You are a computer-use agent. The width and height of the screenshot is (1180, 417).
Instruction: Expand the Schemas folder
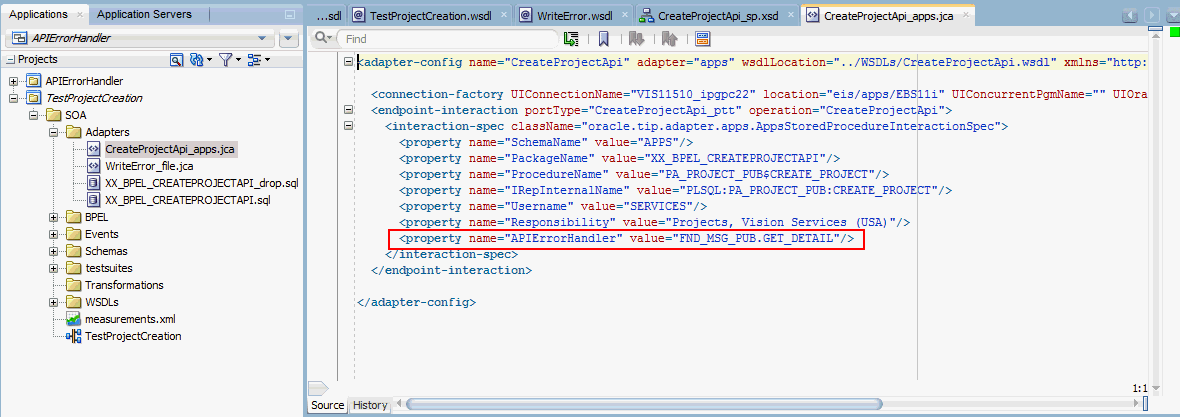point(53,251)
